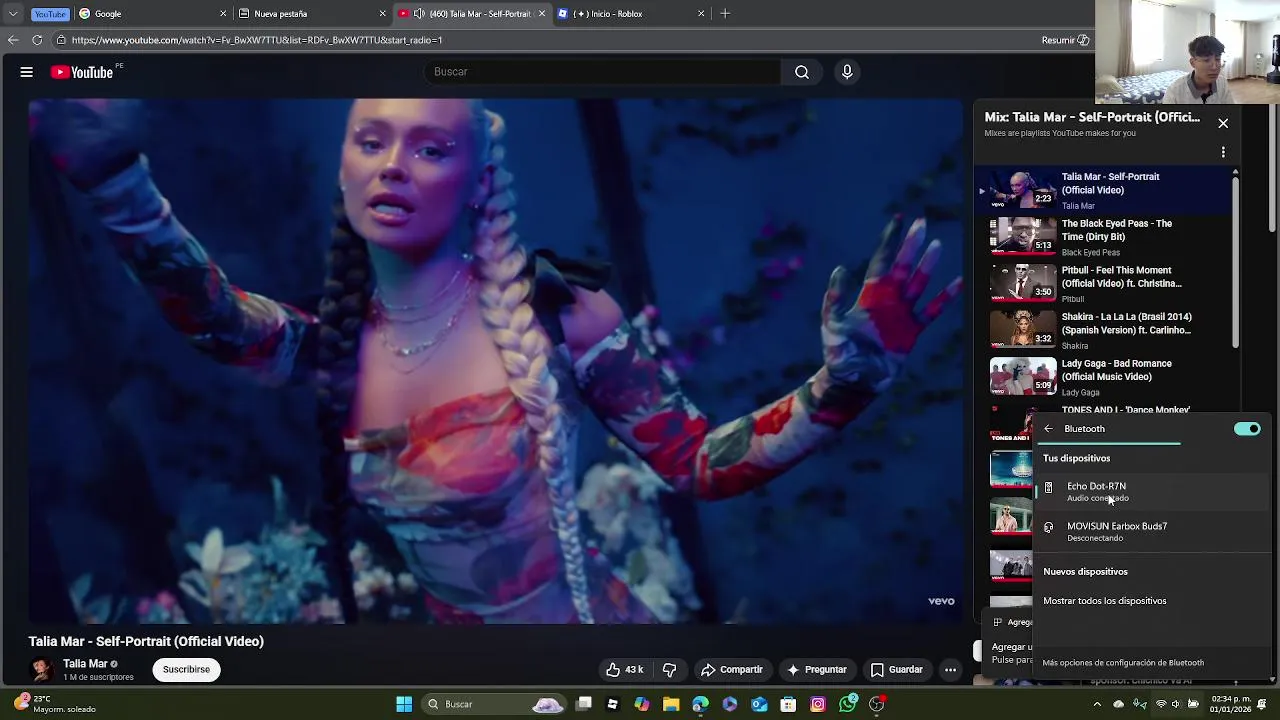The width and height of the screenshot is (1280, 720).
Task: Open Instagram from the taskbar
Action: coord(818,704)
